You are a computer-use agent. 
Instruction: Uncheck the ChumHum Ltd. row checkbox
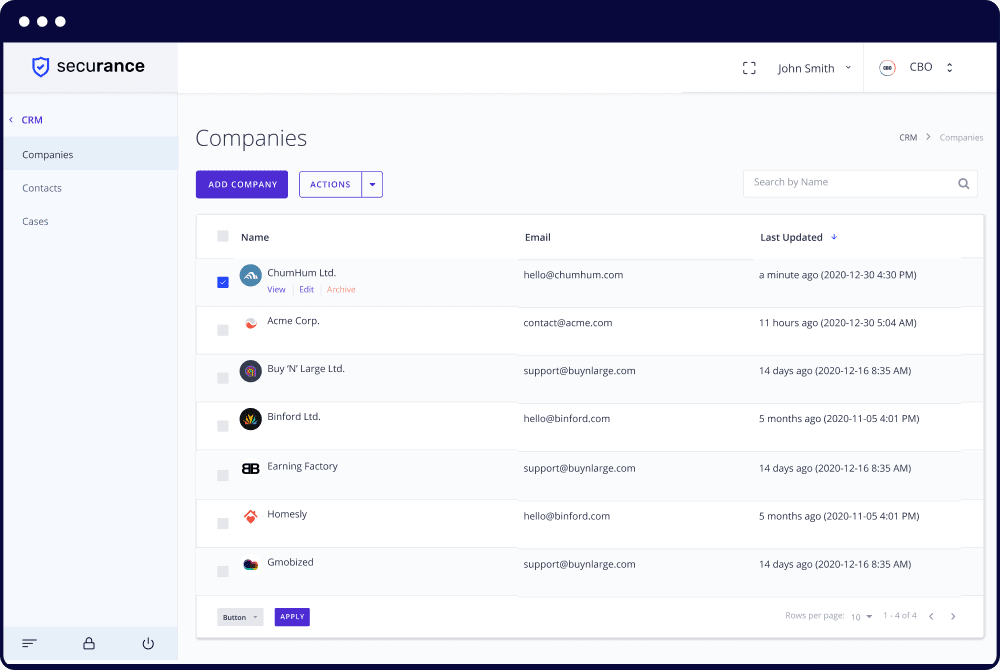point(223,282)
